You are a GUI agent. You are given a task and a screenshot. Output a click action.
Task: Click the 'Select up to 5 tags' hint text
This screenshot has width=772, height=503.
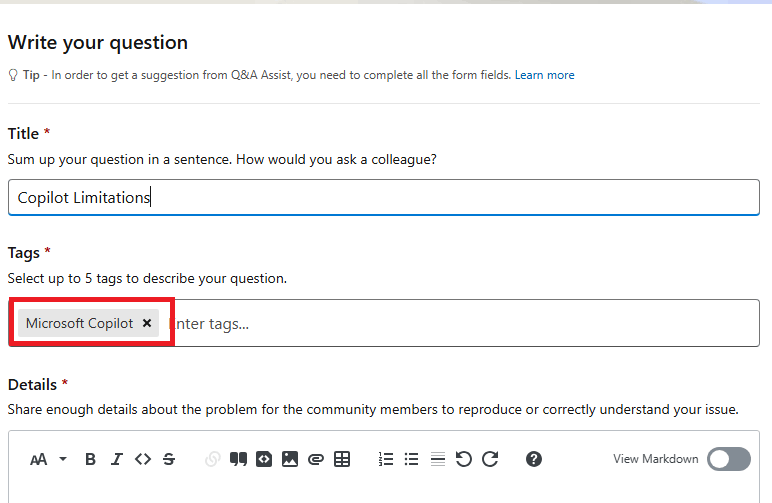click(147, 279)
